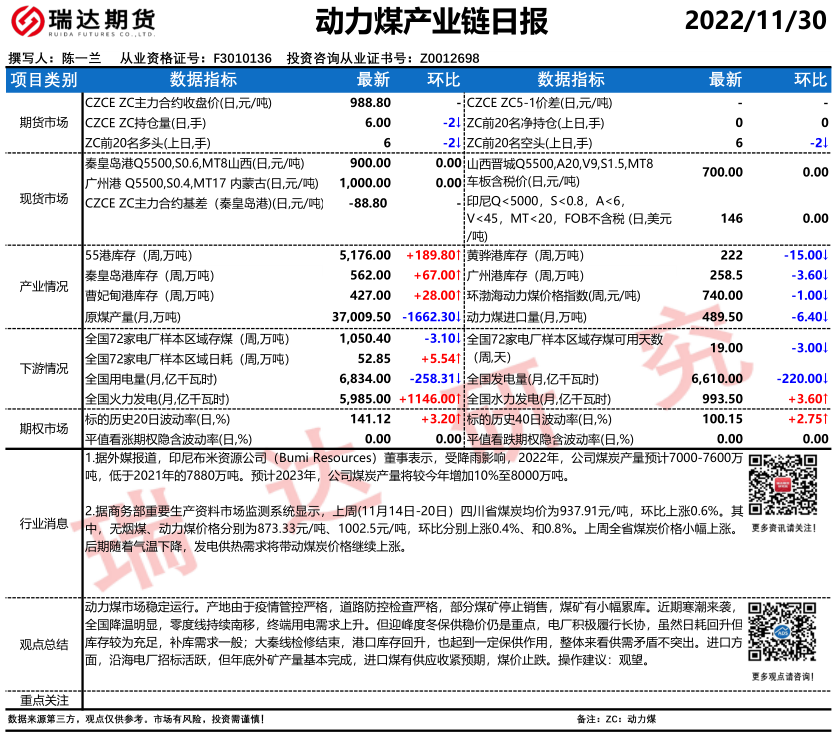This screenshot has width=836, height=736.
Task: Click the red up arrow beside +1146.00
Action: pos(459,398)
